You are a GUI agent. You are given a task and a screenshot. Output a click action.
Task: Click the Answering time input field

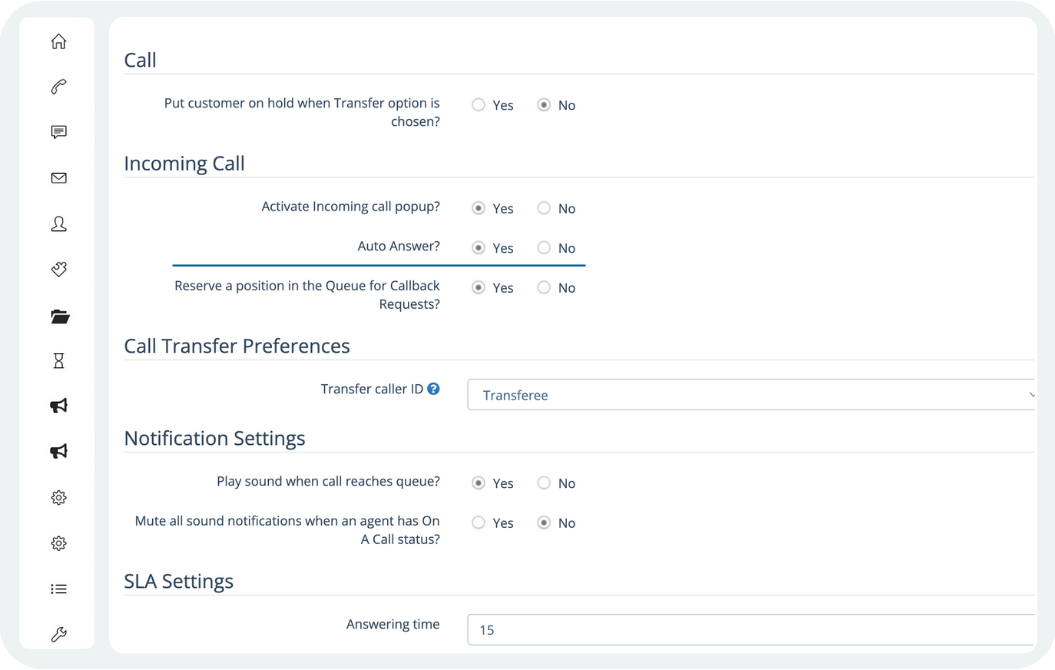[x=750, y=630]
